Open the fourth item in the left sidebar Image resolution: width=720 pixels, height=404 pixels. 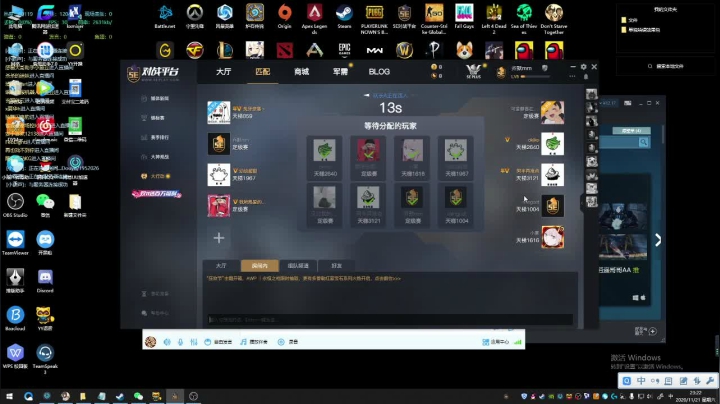(155, 157)
